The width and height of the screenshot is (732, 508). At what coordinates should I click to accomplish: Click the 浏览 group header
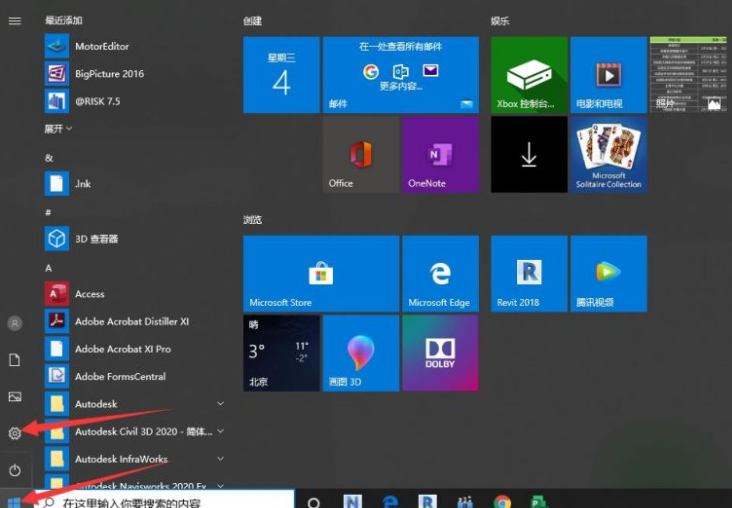[252, 219]
